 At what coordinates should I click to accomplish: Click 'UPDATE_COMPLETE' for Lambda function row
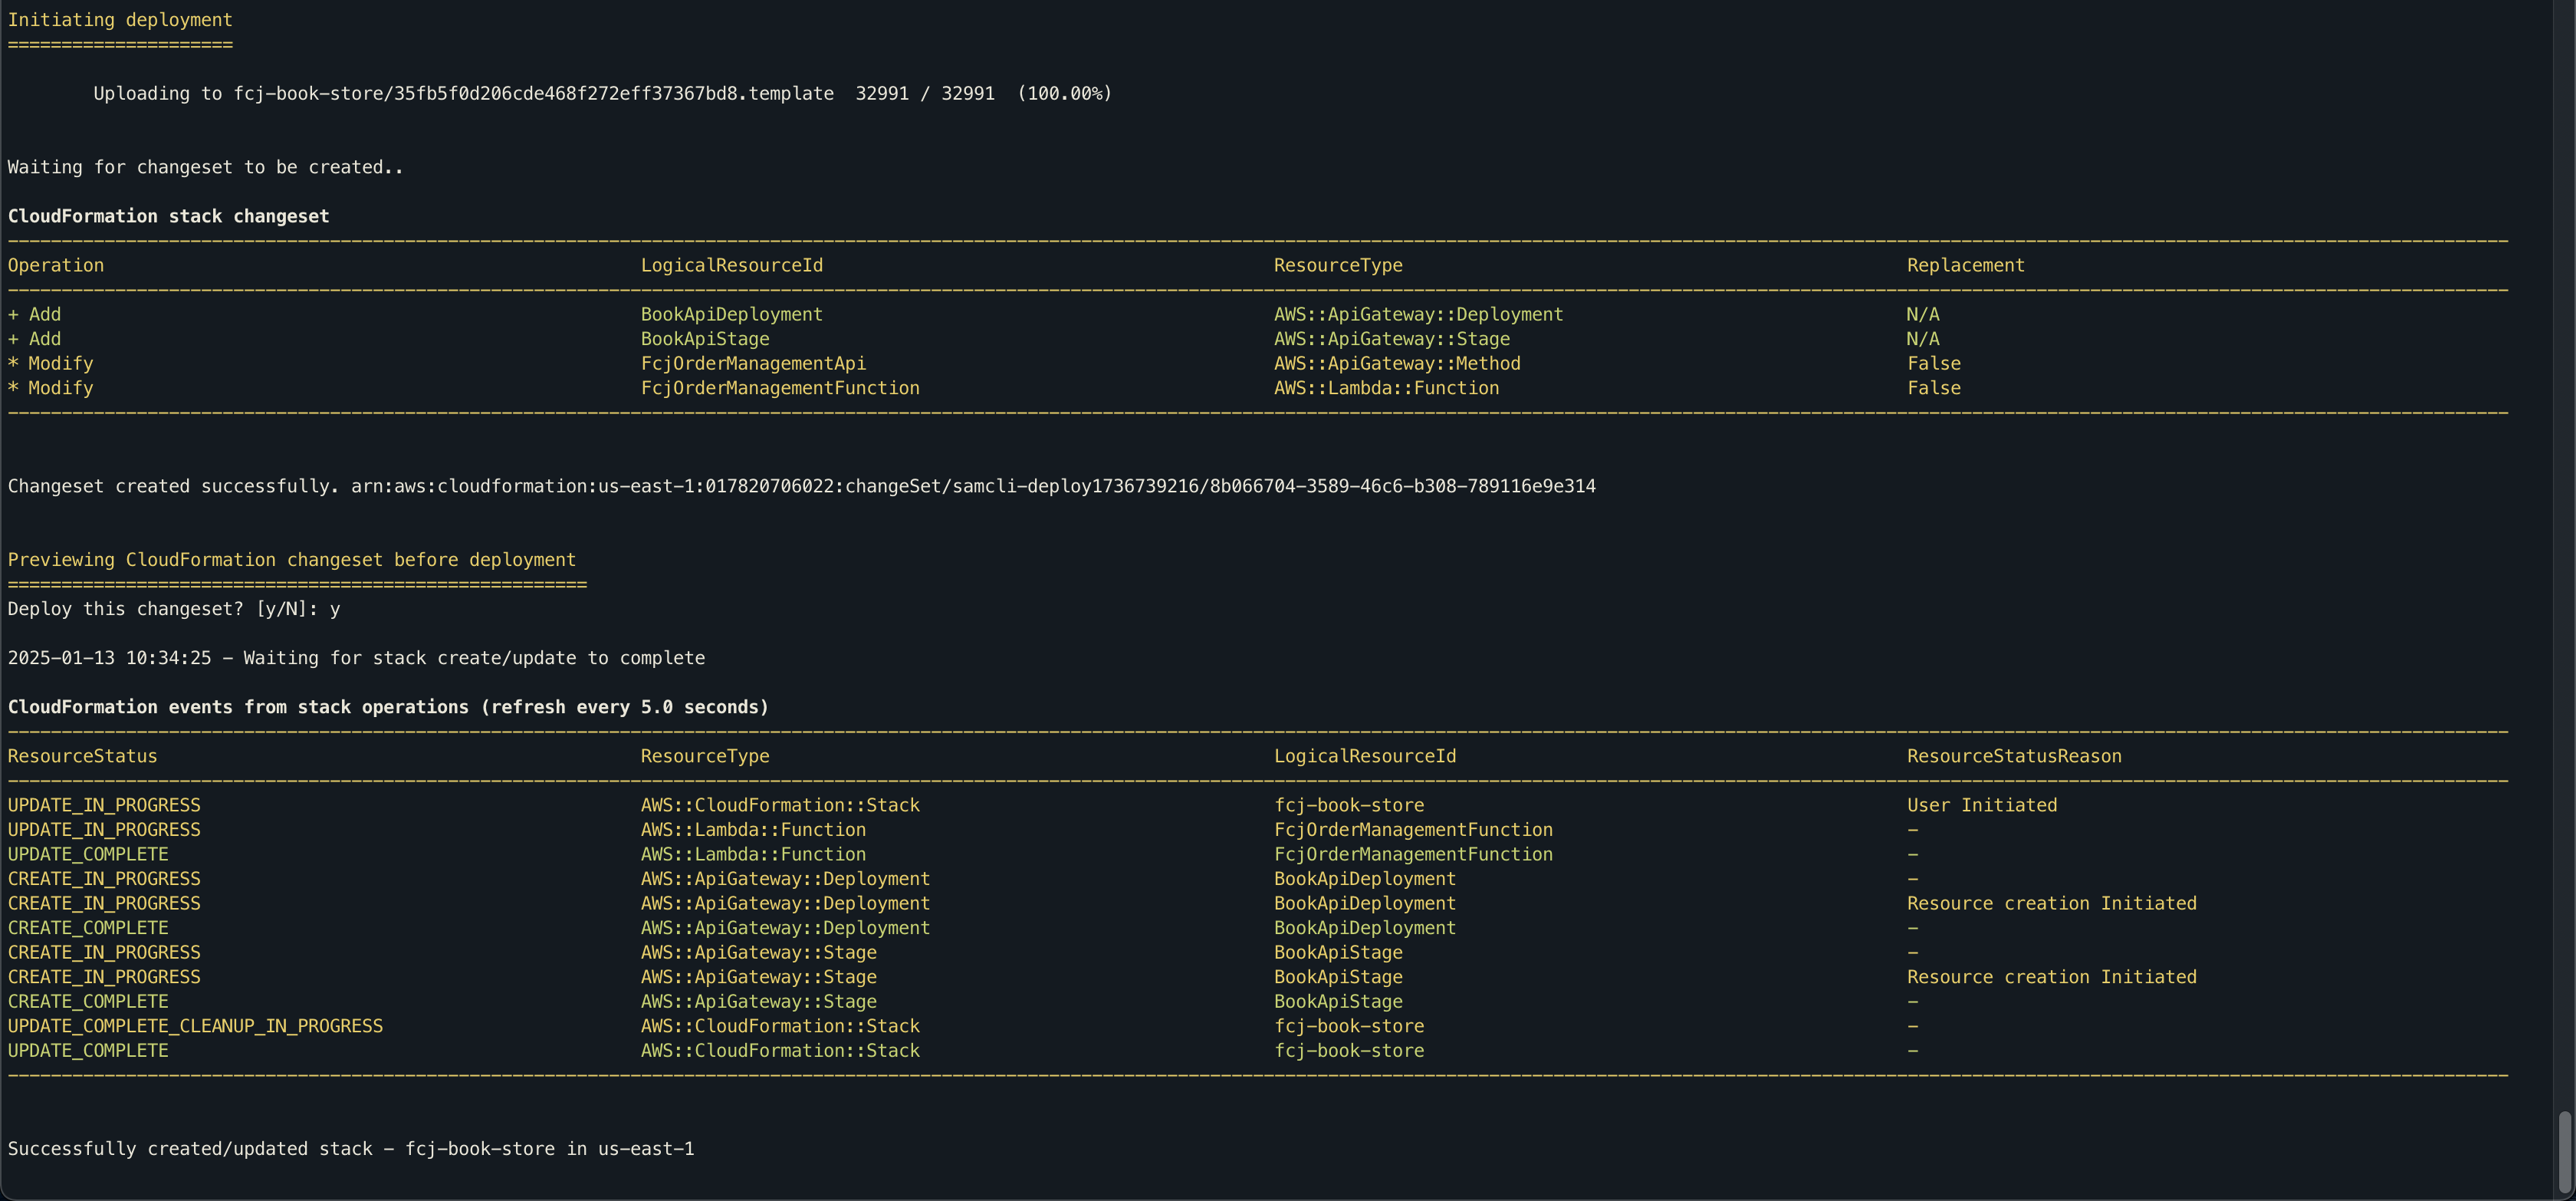click(88, 854)
